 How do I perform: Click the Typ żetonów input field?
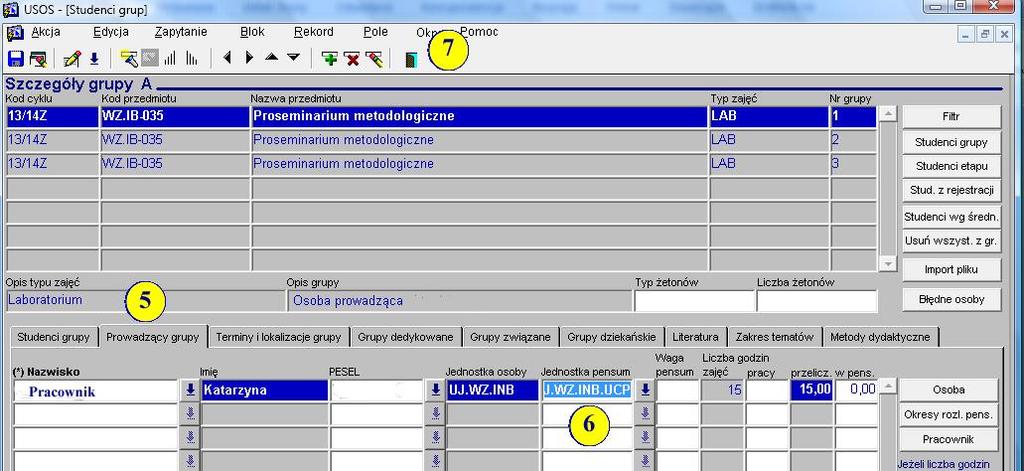point(694,301)
